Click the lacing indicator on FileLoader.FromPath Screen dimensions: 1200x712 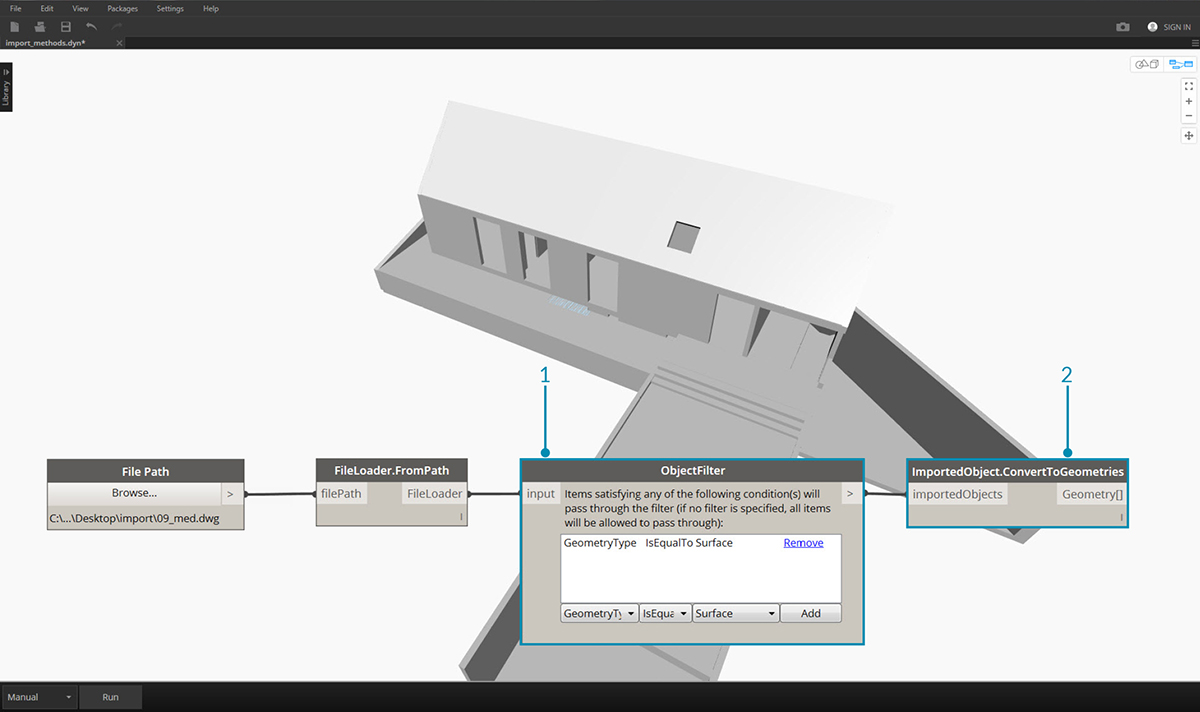point(461,517)
